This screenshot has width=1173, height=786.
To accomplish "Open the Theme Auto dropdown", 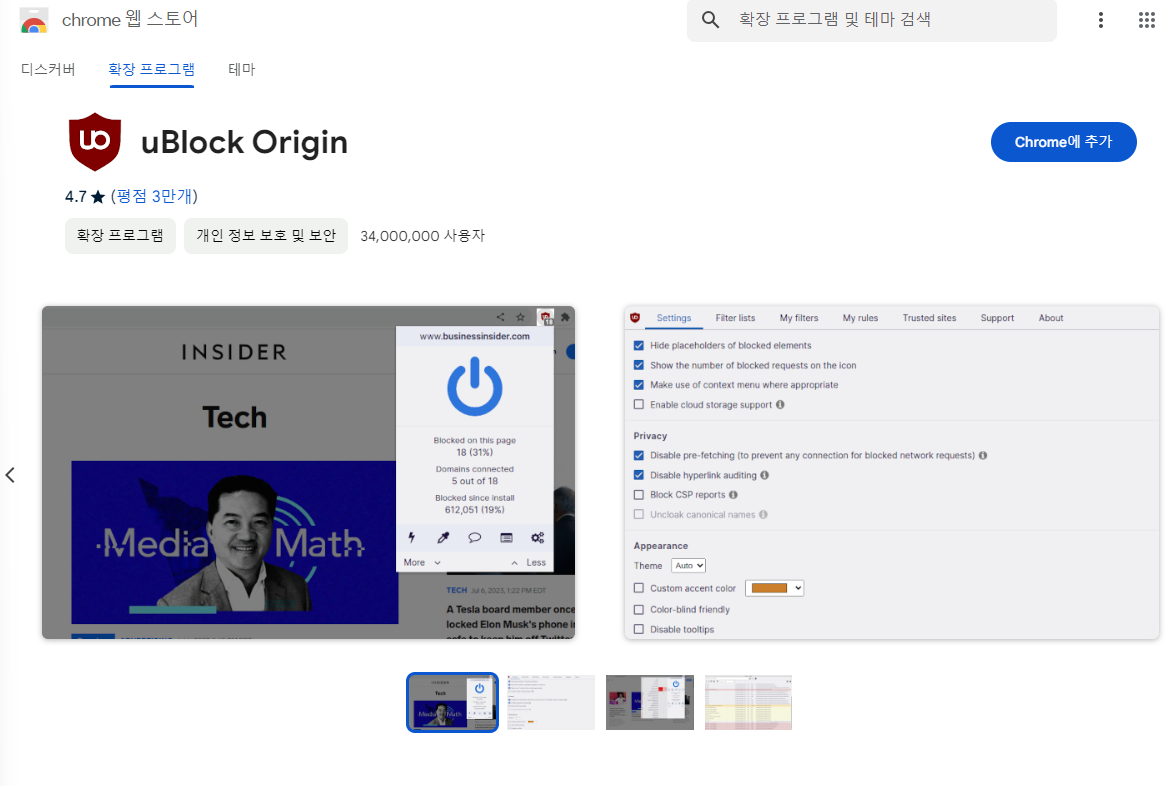I will 688,566.
